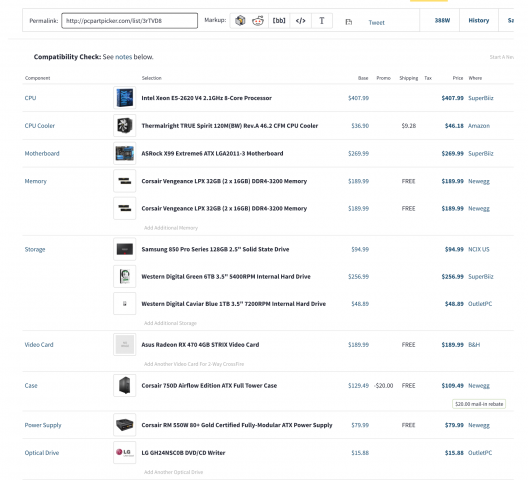Screen dimensions: 528x480
Task: Open the CPU component category link
Action: pyautogui.click(x=30, y=98)
